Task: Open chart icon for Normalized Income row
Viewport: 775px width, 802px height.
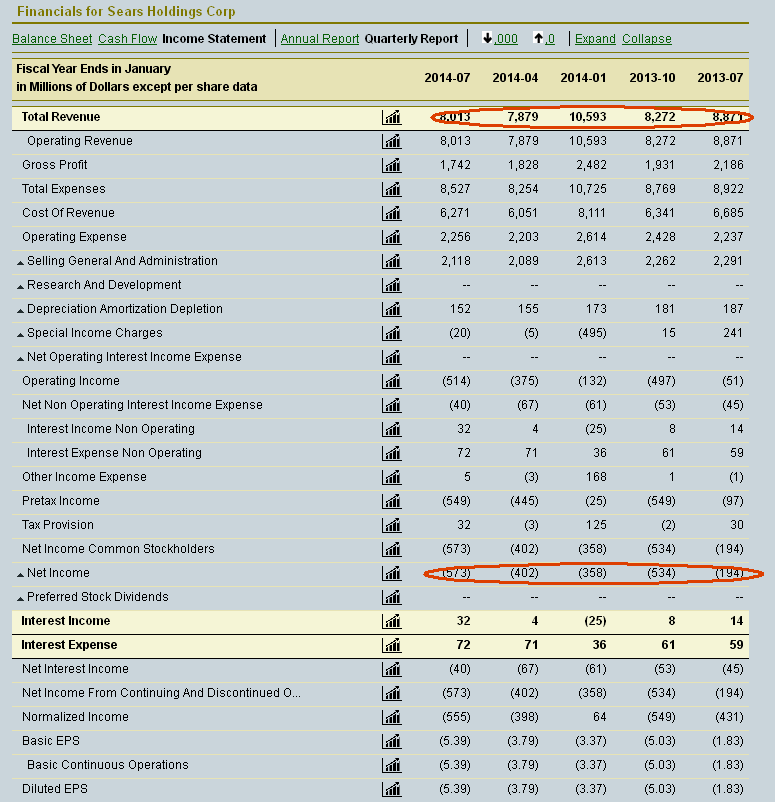Action: click(392, 718)
